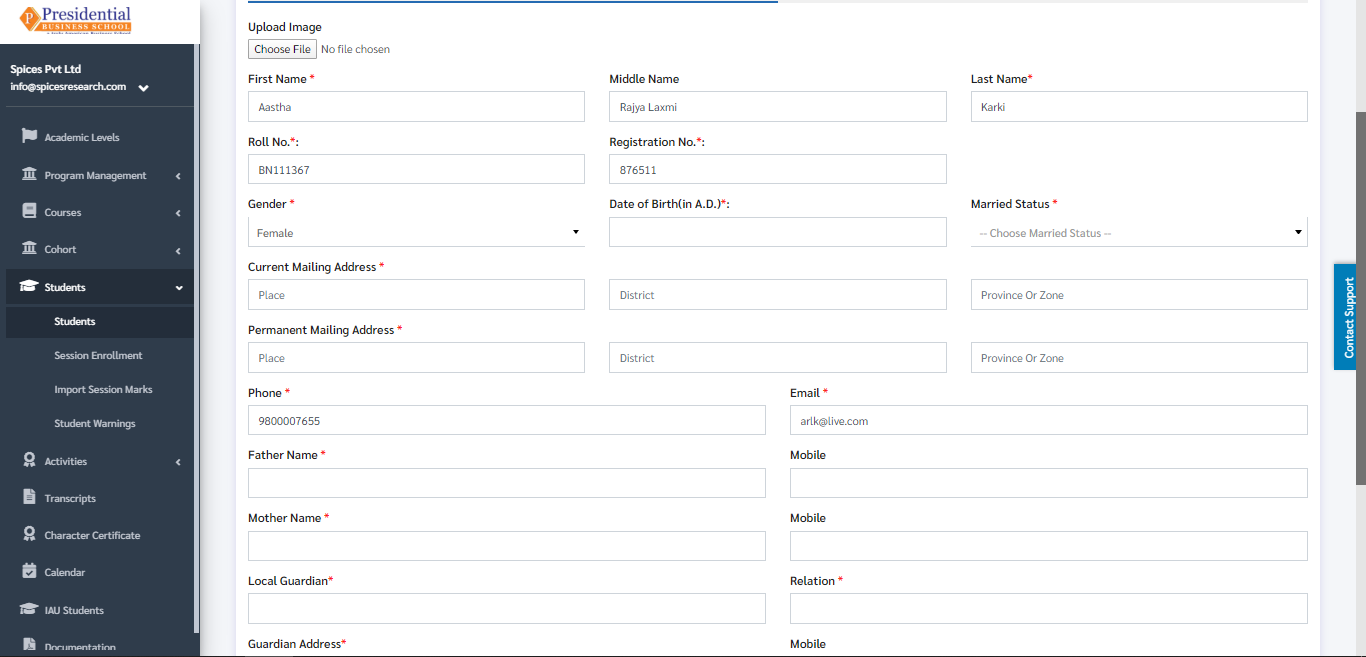Click the Middle Name field with Rajya Laxmi
Screen dimensions: 1366x657
778,106
